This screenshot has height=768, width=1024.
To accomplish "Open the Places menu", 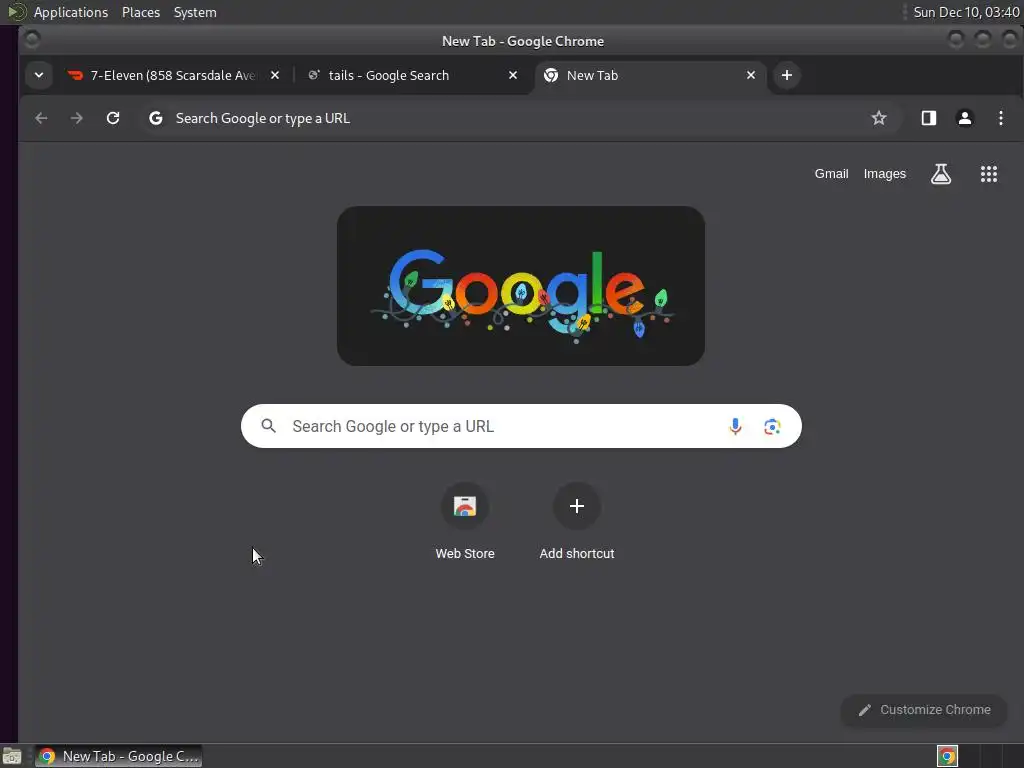I will [x=141, y=12].
